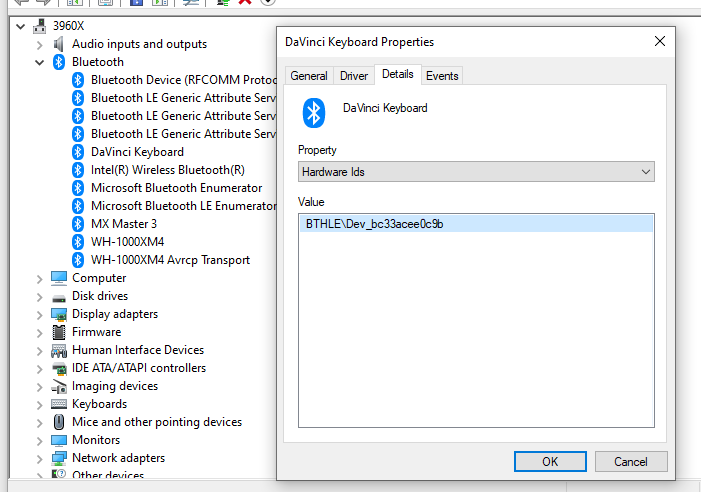Expand Mice and other pointing devices

[x=39, y=423]
